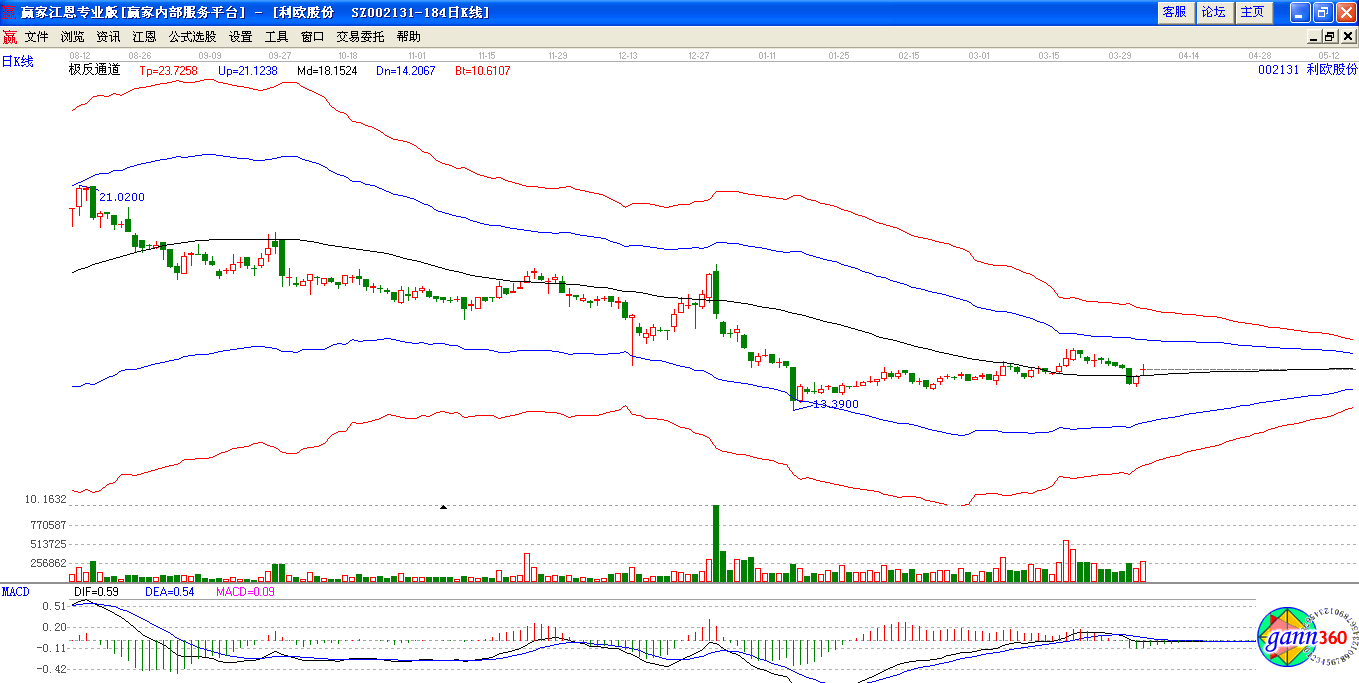This screenshot has width=1359, height=683.
Task: Restore the inner chart window
Action: click(x=1329, y=36)
